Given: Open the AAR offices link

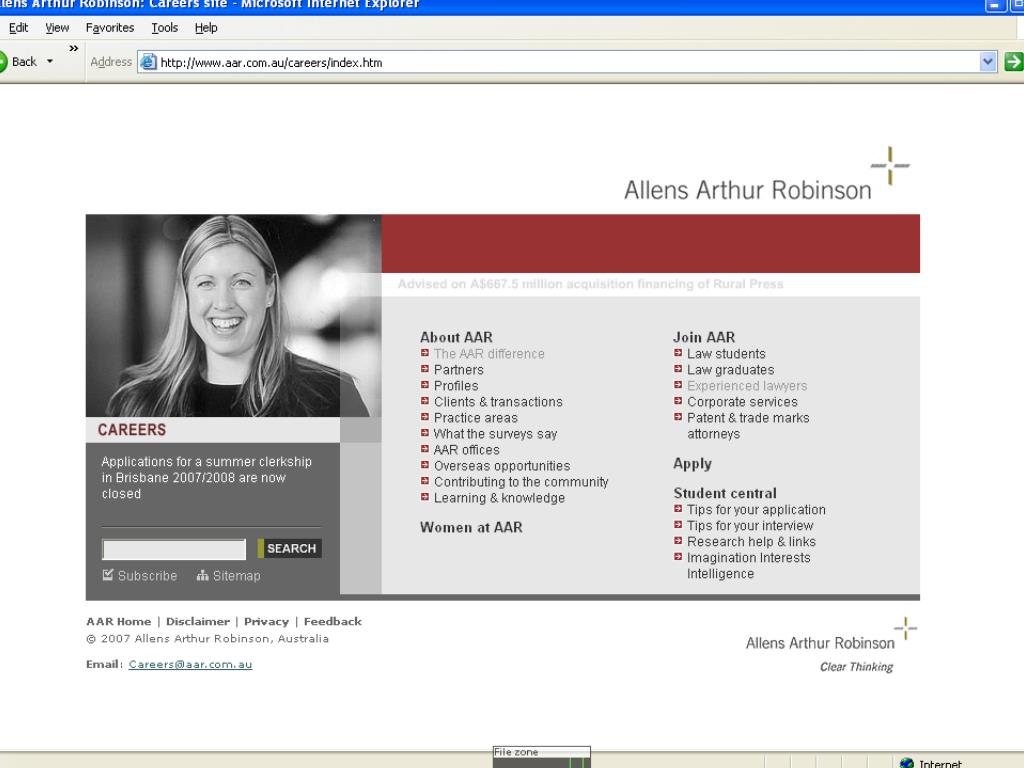Looking at the screenshot, I should [x=466, y=449].
